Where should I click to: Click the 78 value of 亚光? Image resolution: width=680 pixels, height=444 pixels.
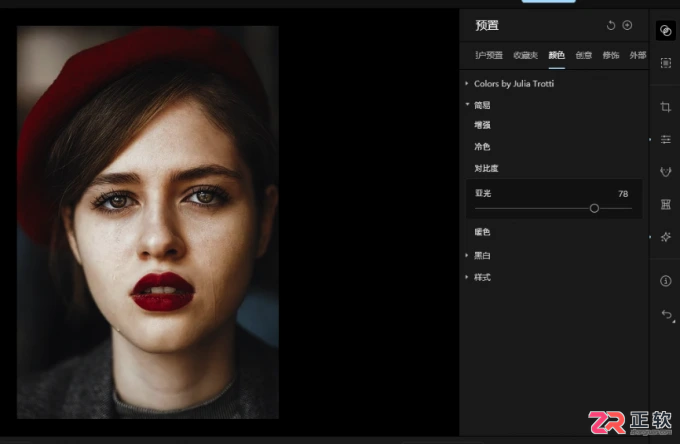click(623, 194)
